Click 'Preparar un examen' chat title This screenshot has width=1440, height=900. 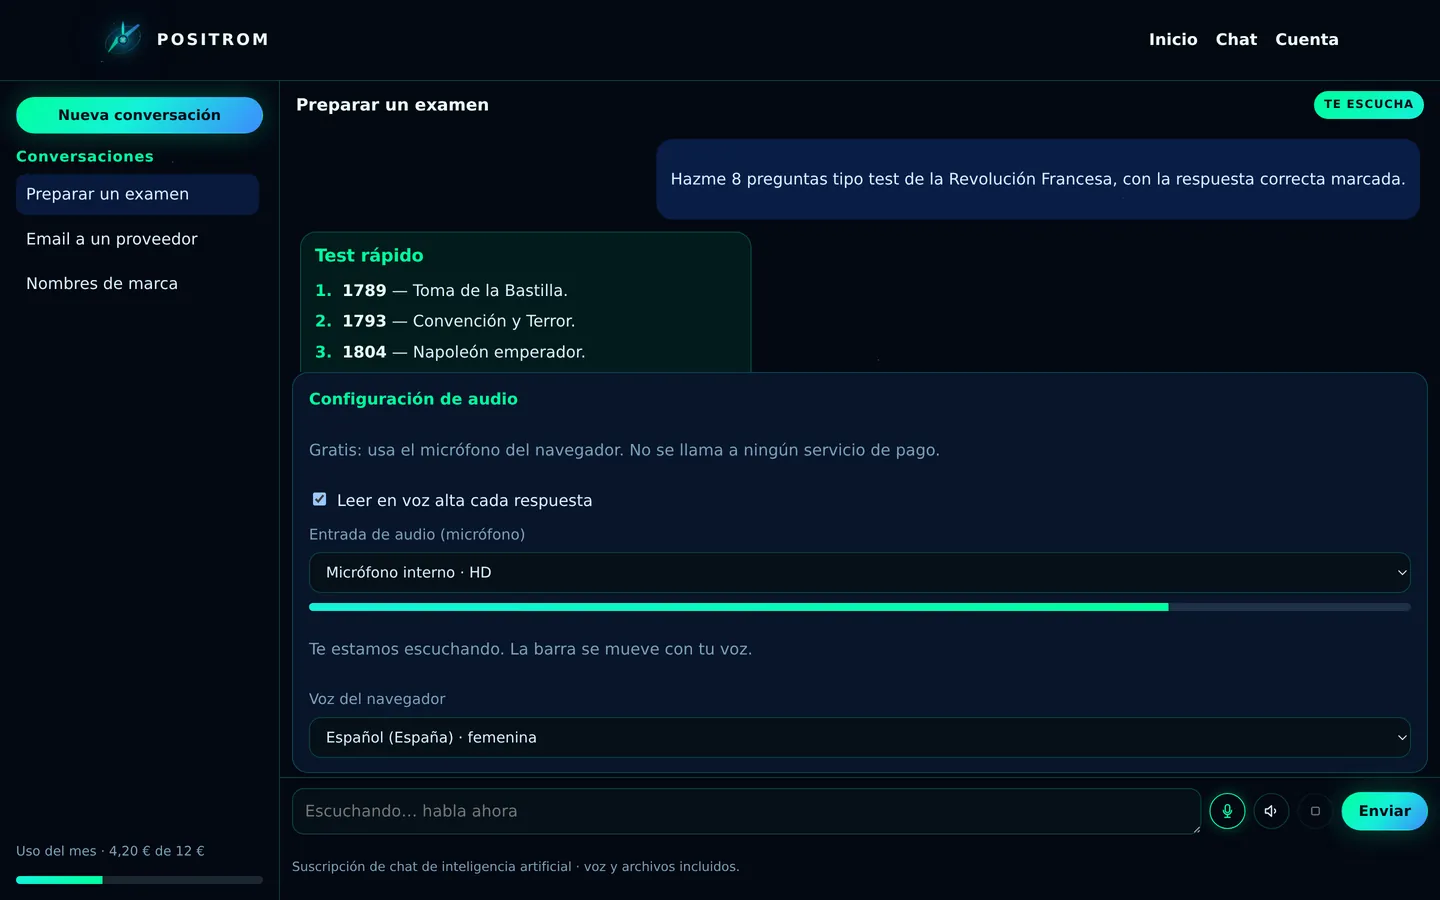(392, 105)
